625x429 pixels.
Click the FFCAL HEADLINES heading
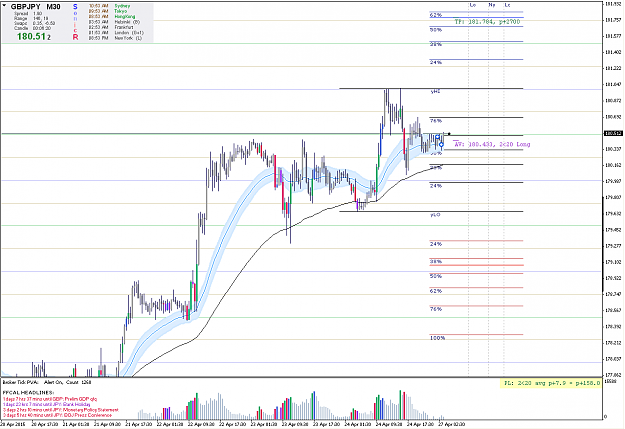(28, 393)
